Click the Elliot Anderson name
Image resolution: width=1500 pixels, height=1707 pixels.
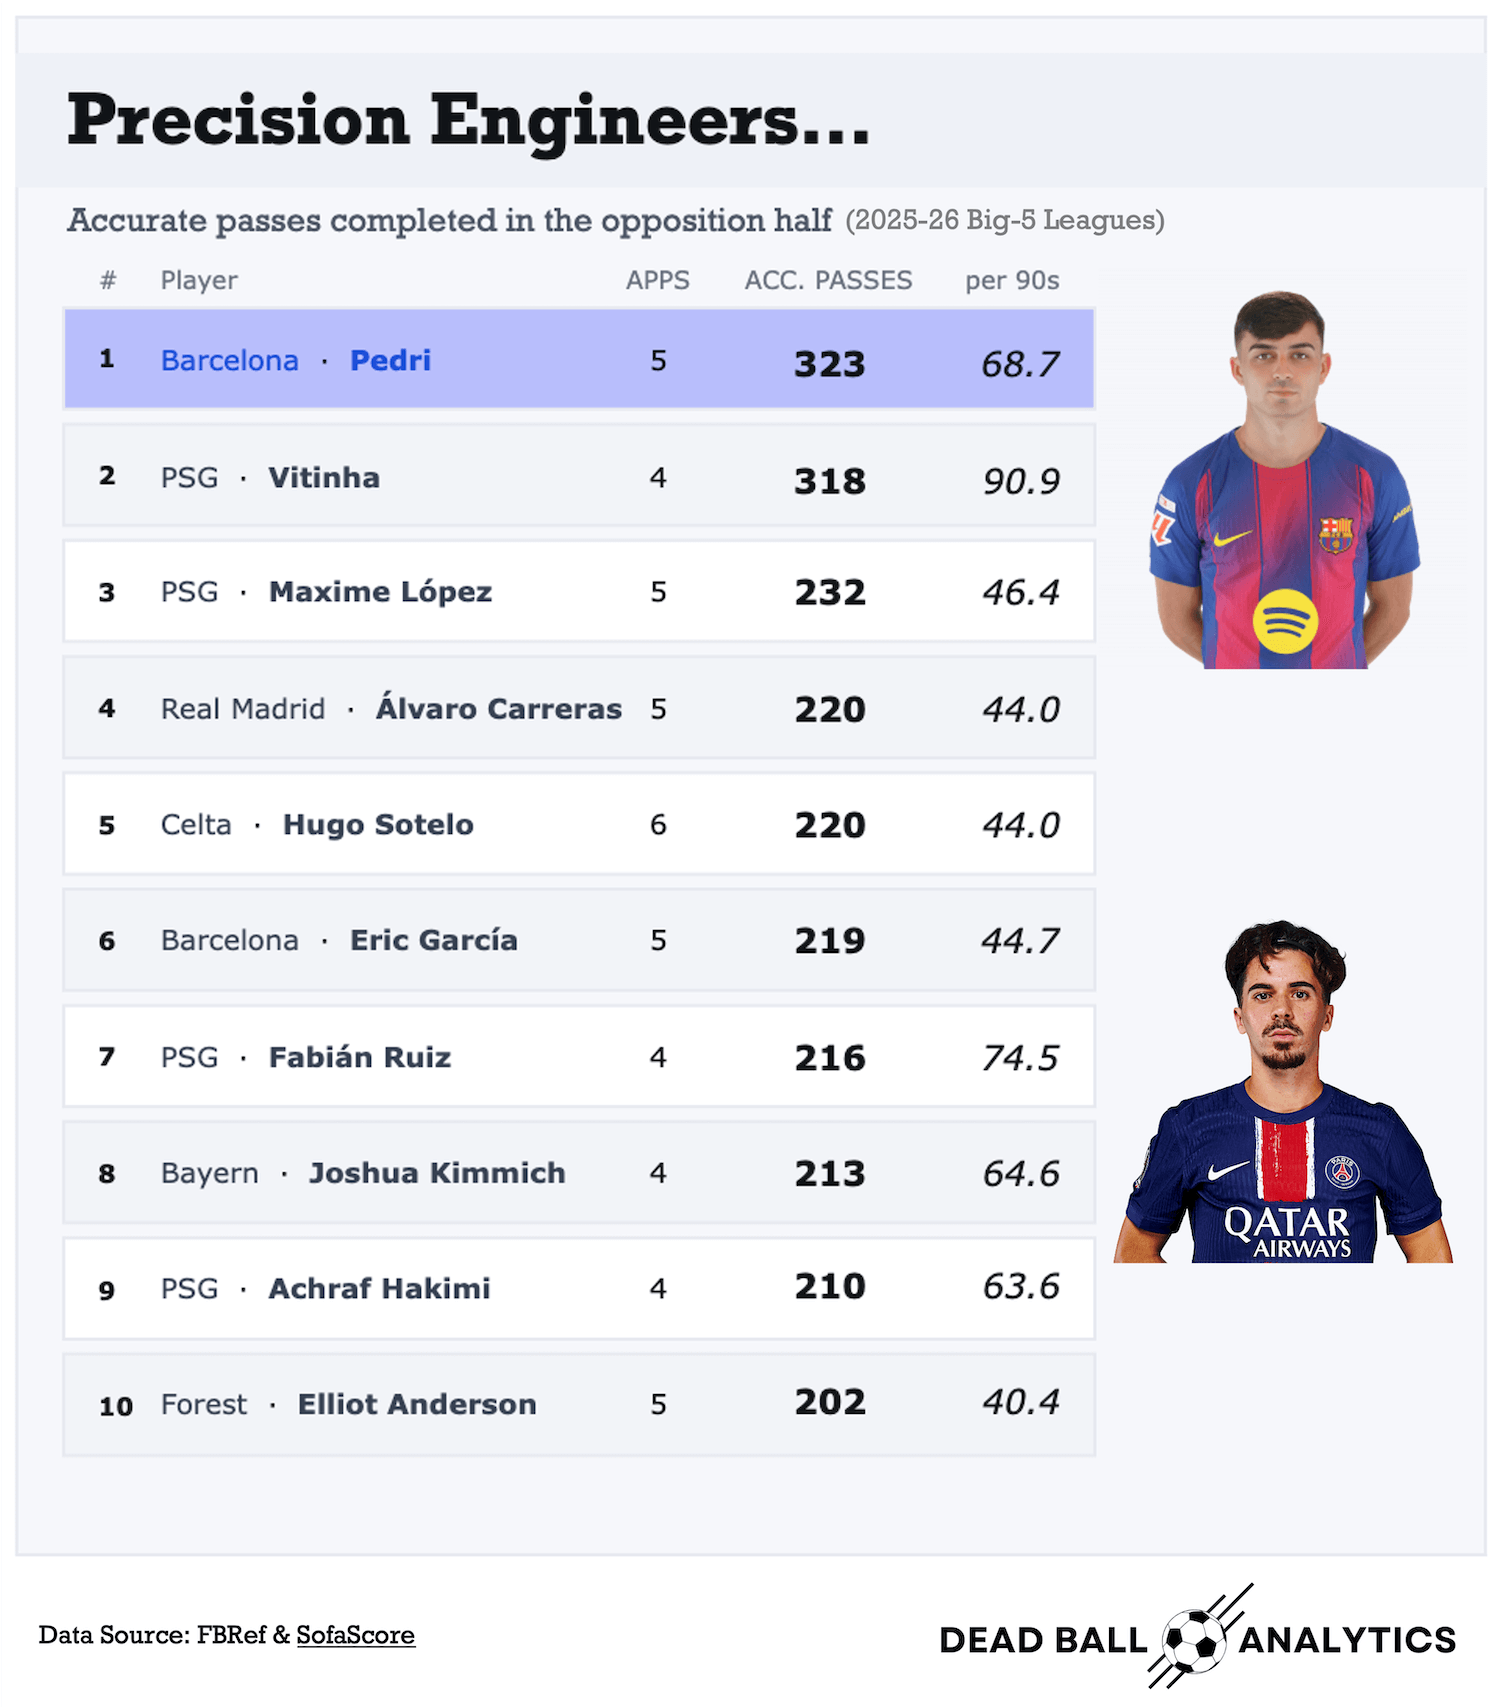pyautogui.click(x=417, y=1404)
